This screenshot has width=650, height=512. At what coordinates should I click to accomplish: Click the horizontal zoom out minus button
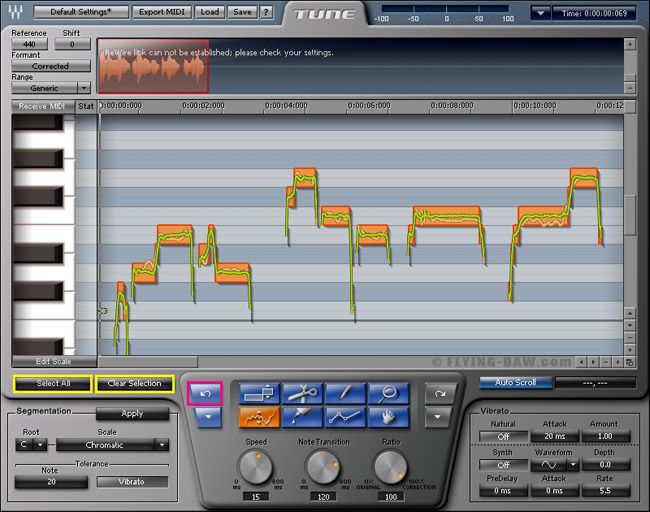coord(606,362)
